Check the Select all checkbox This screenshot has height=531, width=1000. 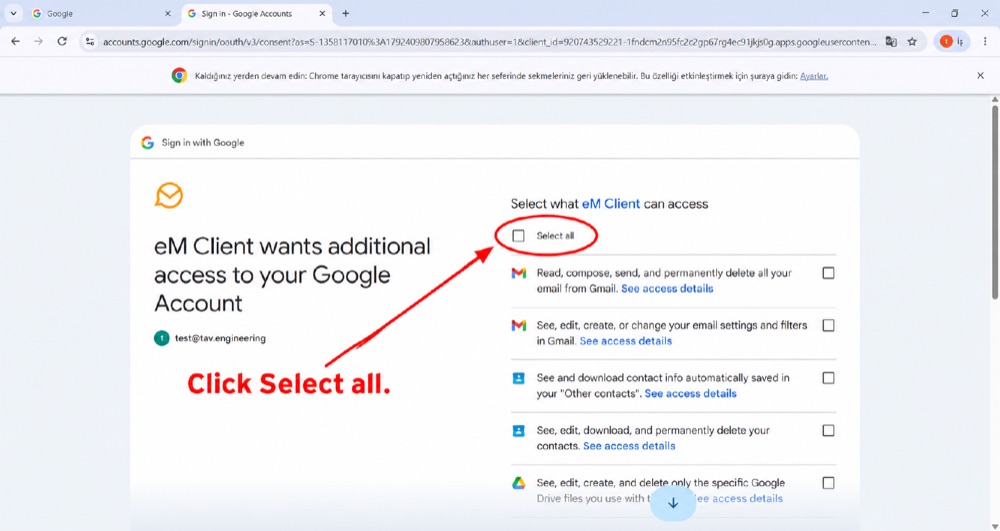518,236
